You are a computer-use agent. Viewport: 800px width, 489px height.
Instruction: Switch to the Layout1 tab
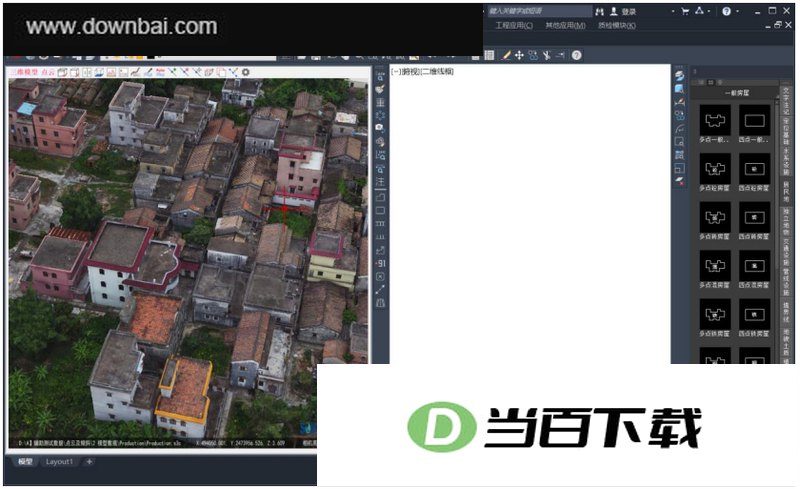(59, 461)
